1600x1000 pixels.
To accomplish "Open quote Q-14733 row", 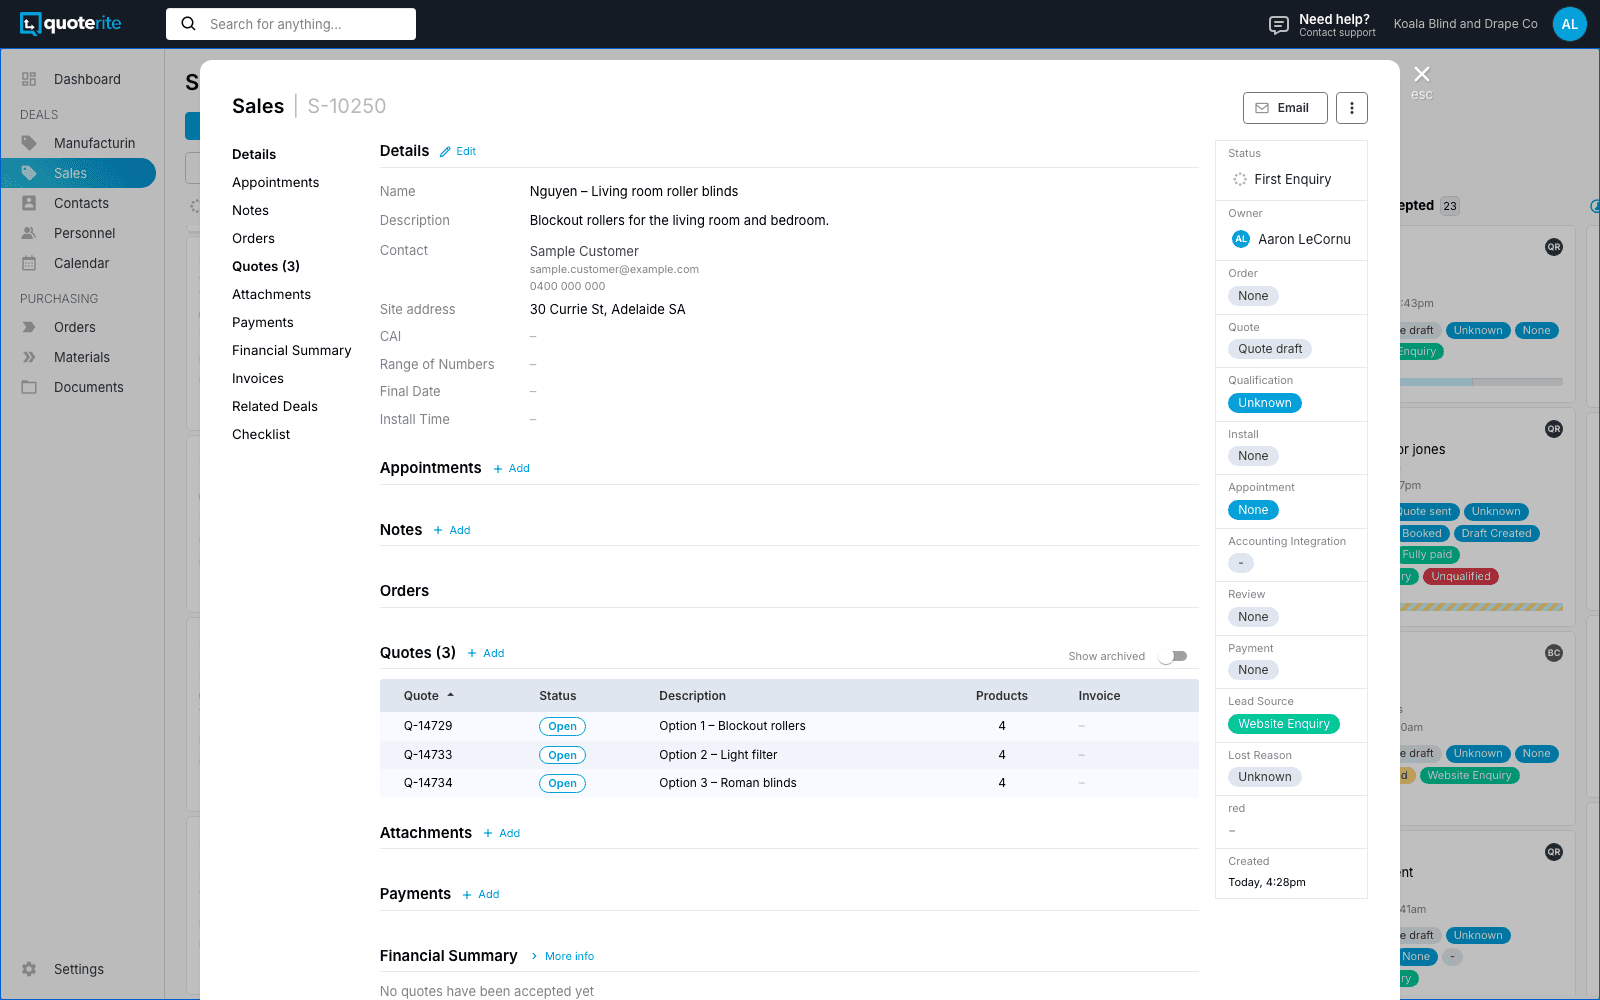I will coord(789,755).
